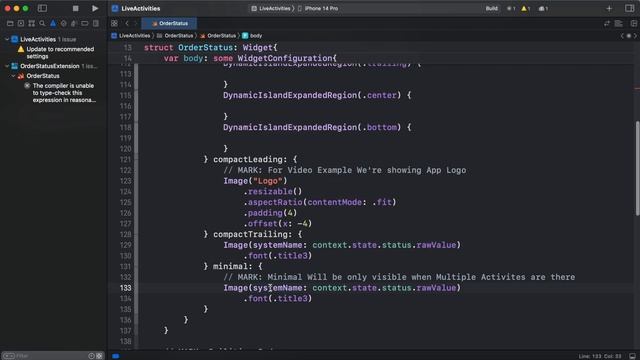This screenshot has height=360, width=640.
Task: Click sticky header 'var body' line
Action: point(250,58)
